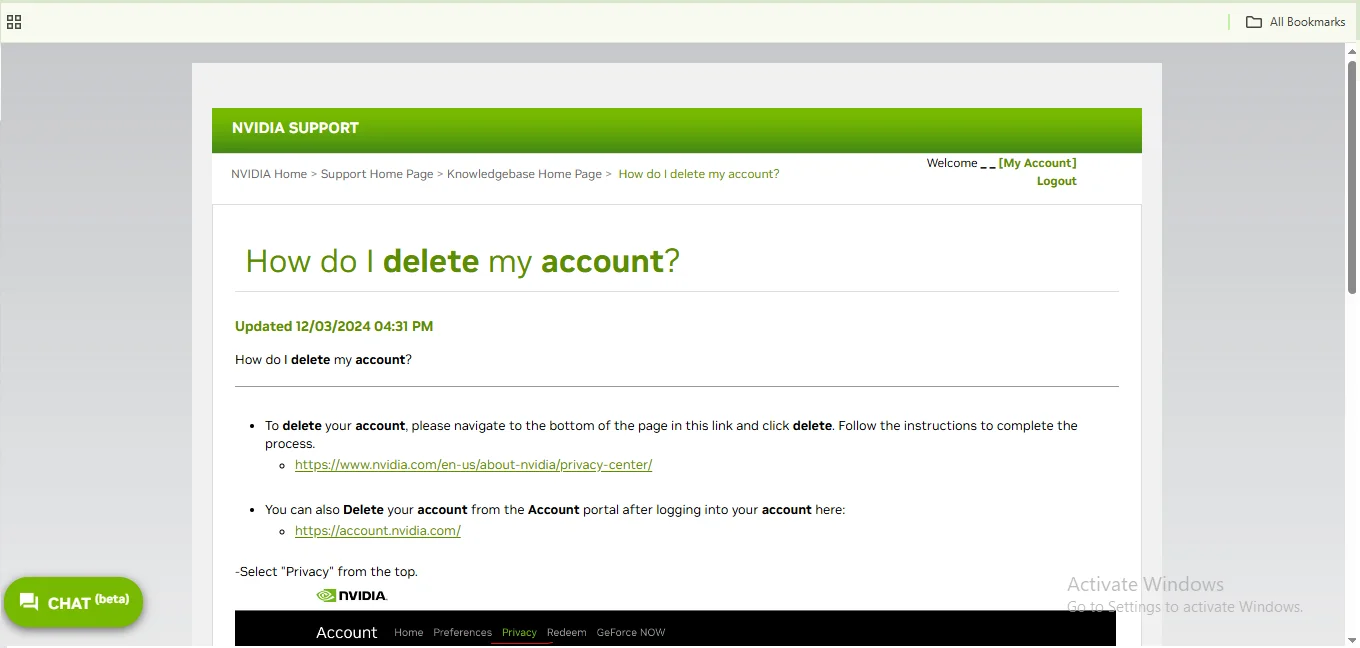Viewport: 1360px width, 648px height.
Task: Click the Preferences tab in account image
Action: (x=462, y=632)
